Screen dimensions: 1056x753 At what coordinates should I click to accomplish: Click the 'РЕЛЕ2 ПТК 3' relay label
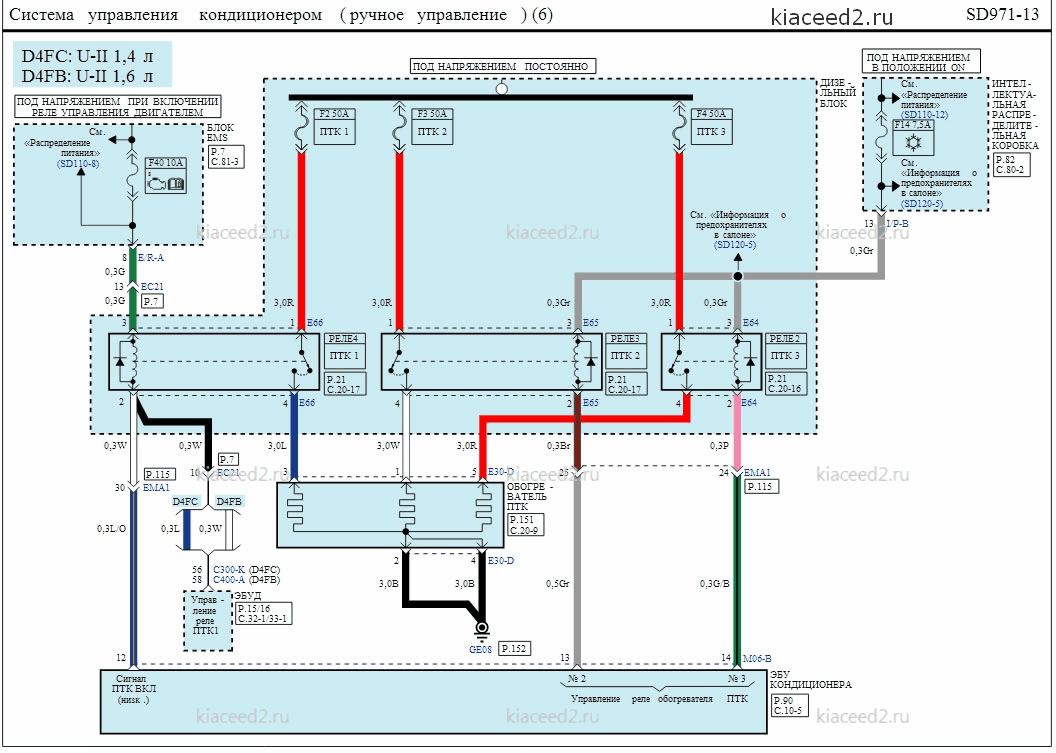click(x=786, y=350)
